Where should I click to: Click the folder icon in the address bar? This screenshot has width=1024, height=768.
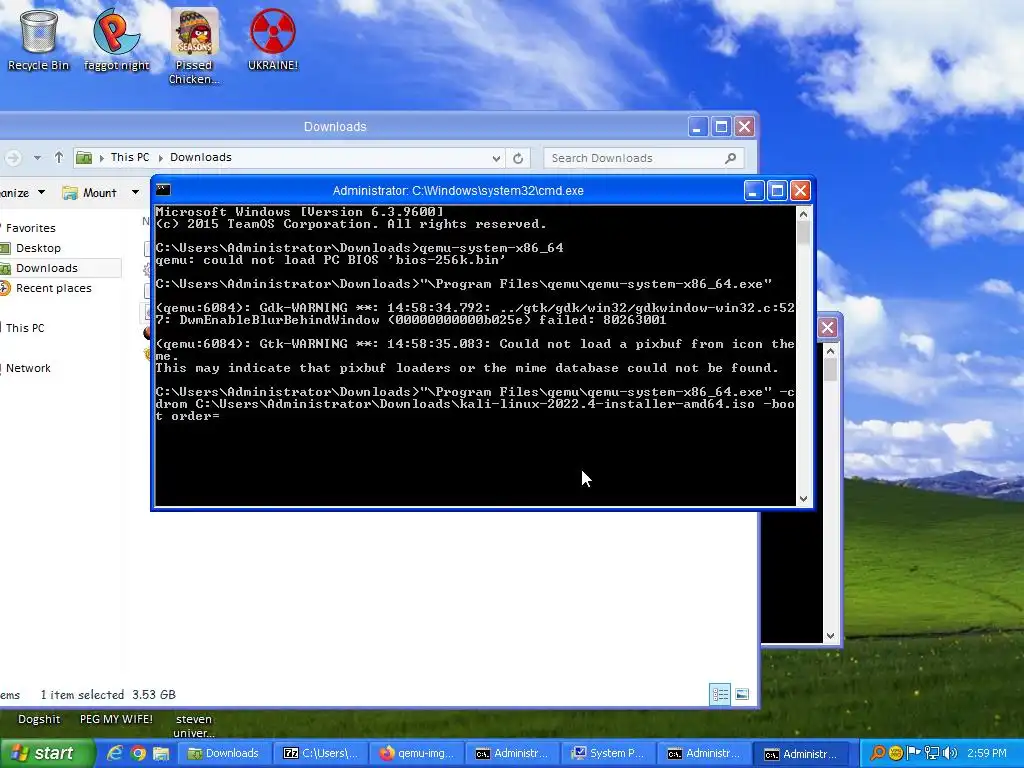point(84,157)
